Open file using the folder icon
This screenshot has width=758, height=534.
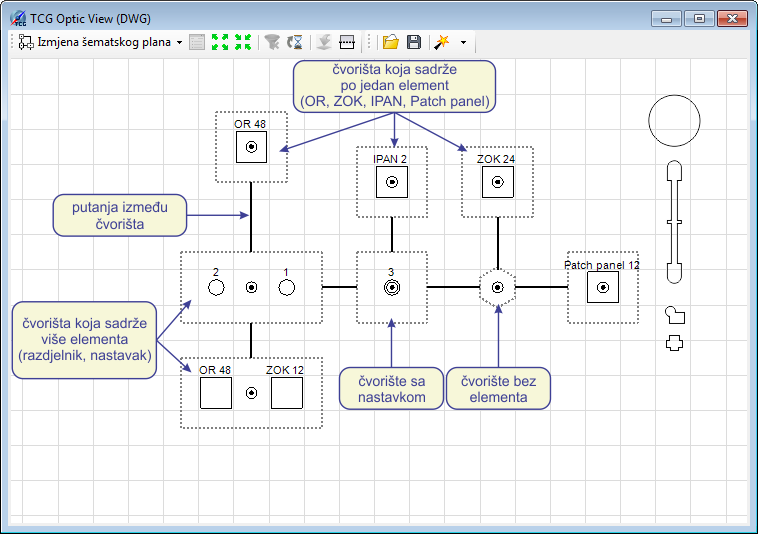tap(391, 42)
